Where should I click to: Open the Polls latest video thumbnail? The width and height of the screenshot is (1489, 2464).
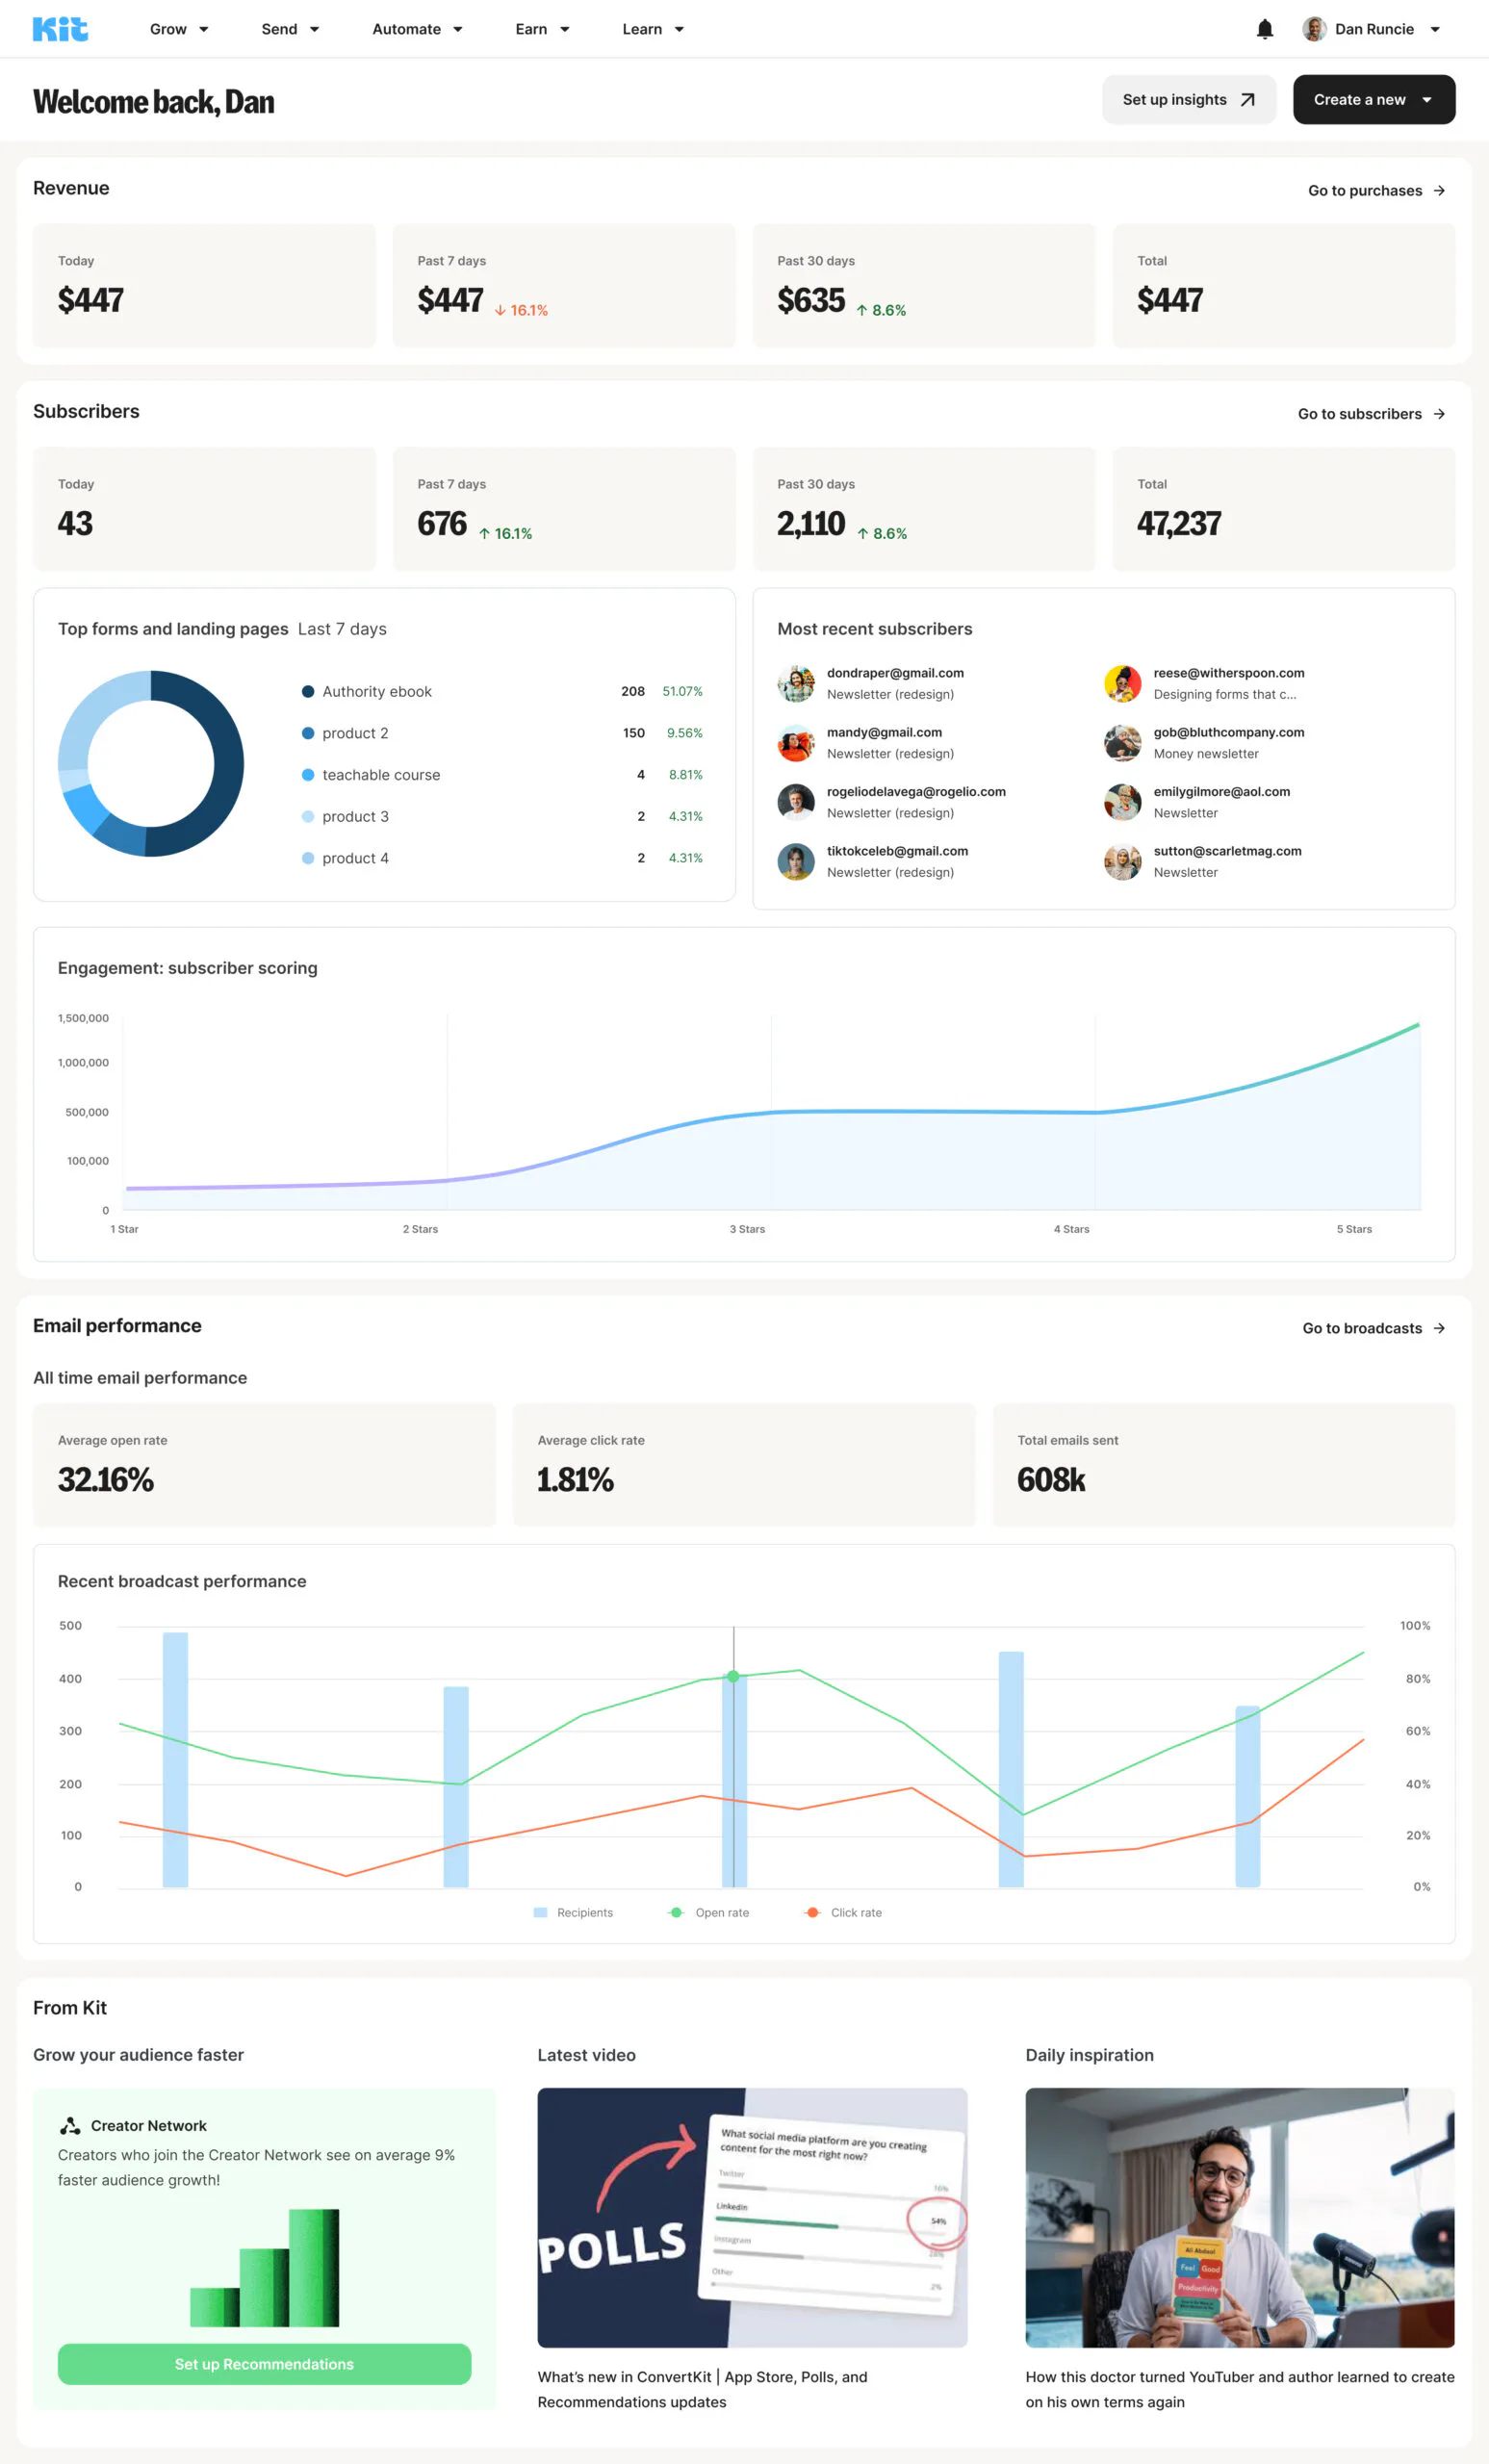coord(752,2217)
